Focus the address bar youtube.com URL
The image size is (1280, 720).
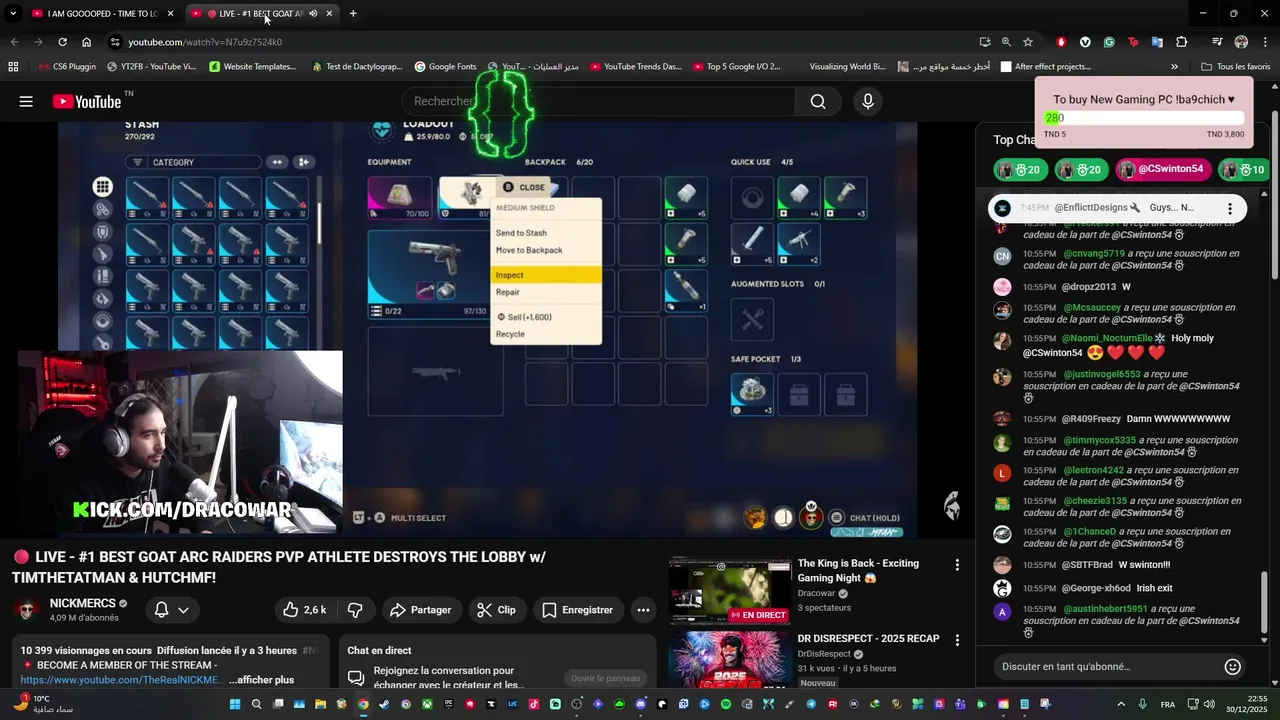[205, 42]
